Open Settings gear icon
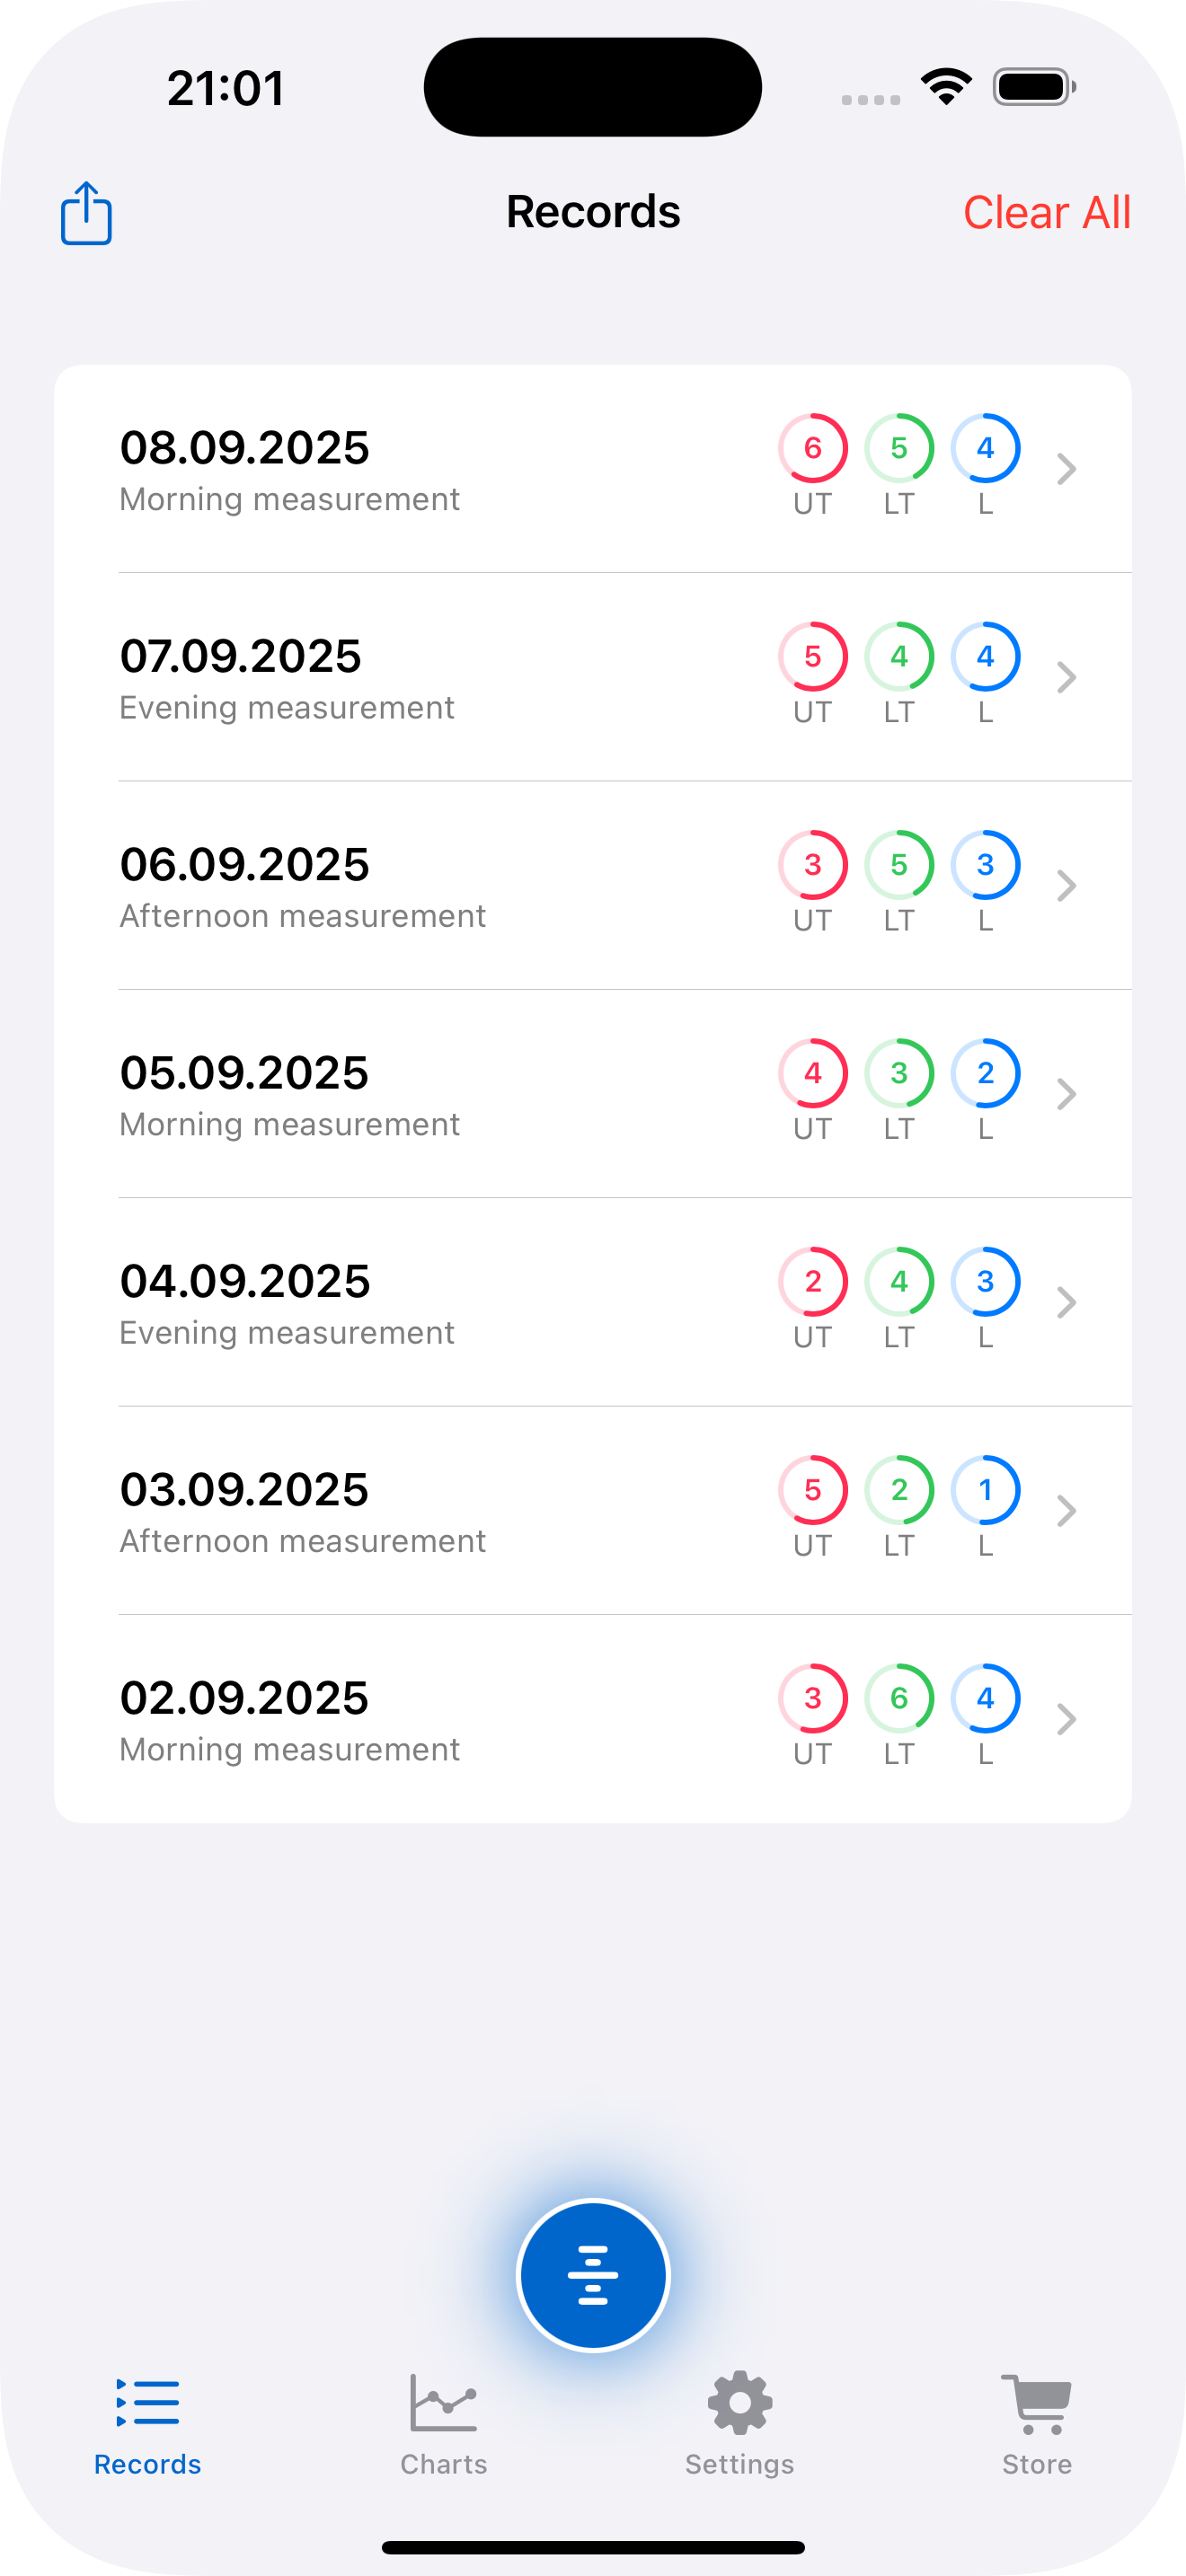Viewport: 1186px width, 2576px height. (x=740, y=2403)
